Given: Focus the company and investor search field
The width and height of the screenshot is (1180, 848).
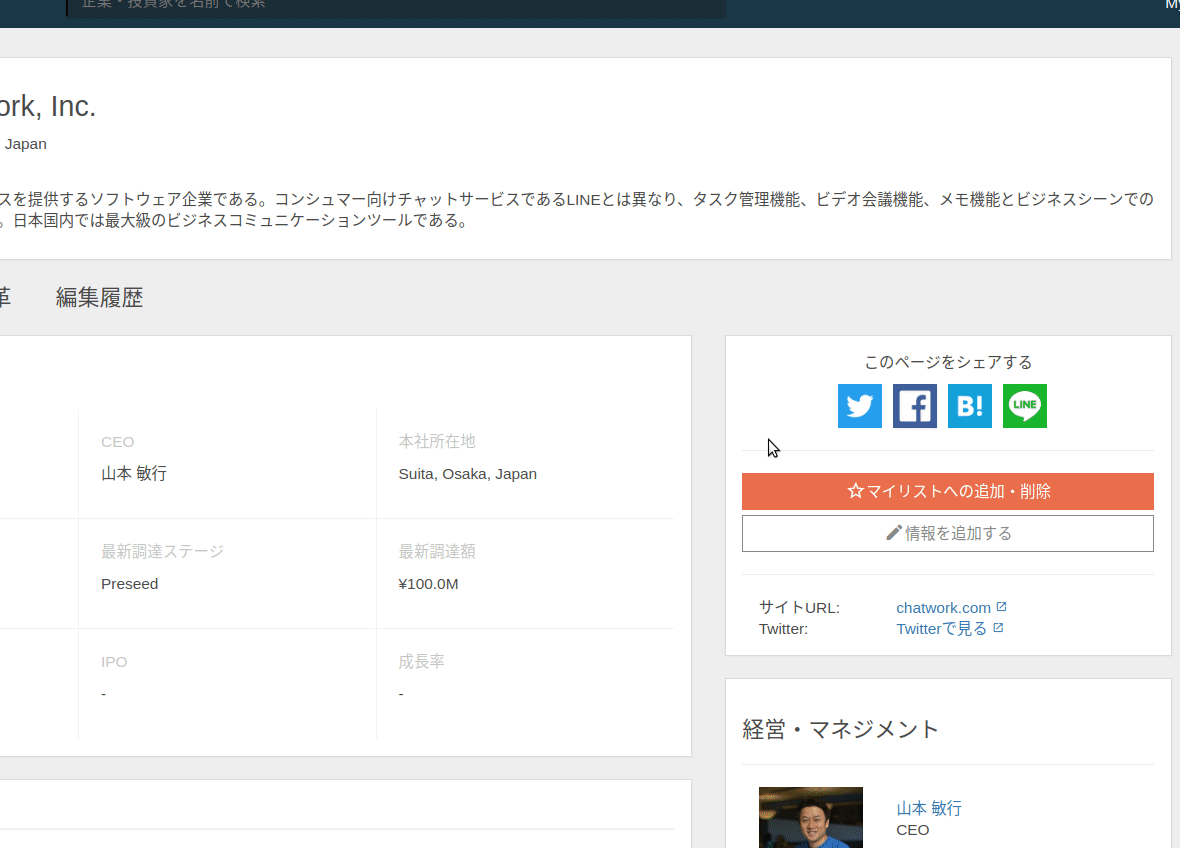Looking at the screenshot, I should (397, 8).
